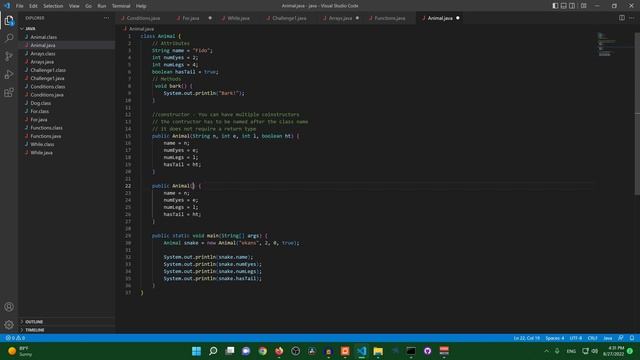Toggle bottom panel layout icon
Screen dimensions: 640x360
[564, 6]
